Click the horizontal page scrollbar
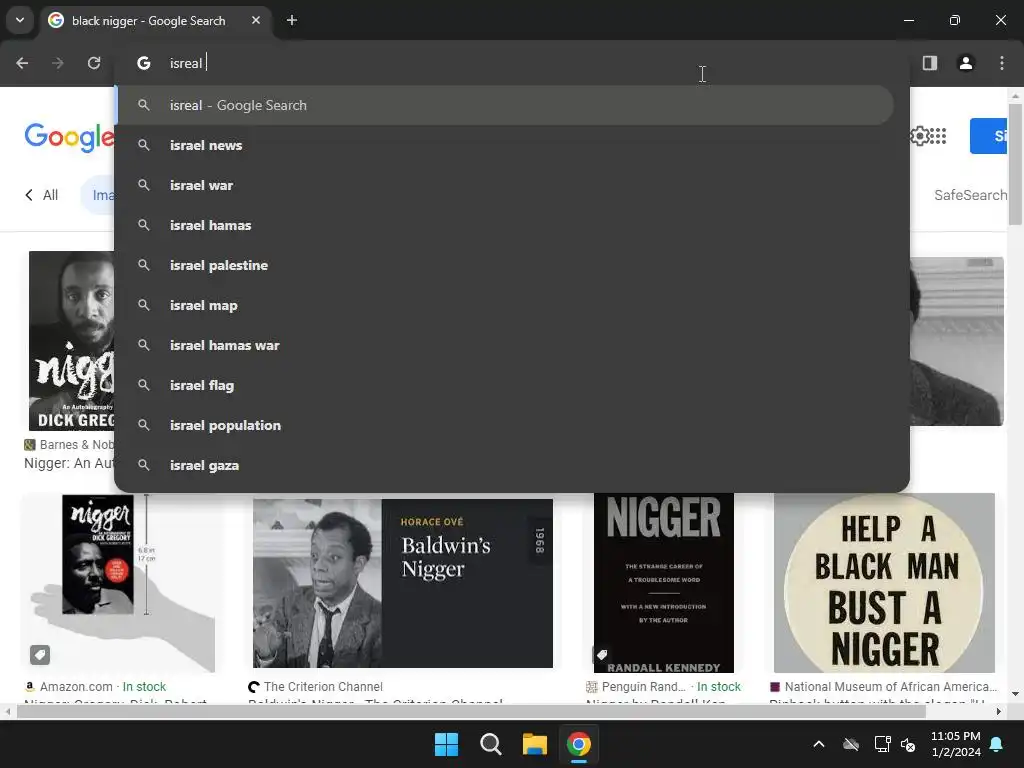This screenshot has width=1024, height=768. click(x=472, y=711)
